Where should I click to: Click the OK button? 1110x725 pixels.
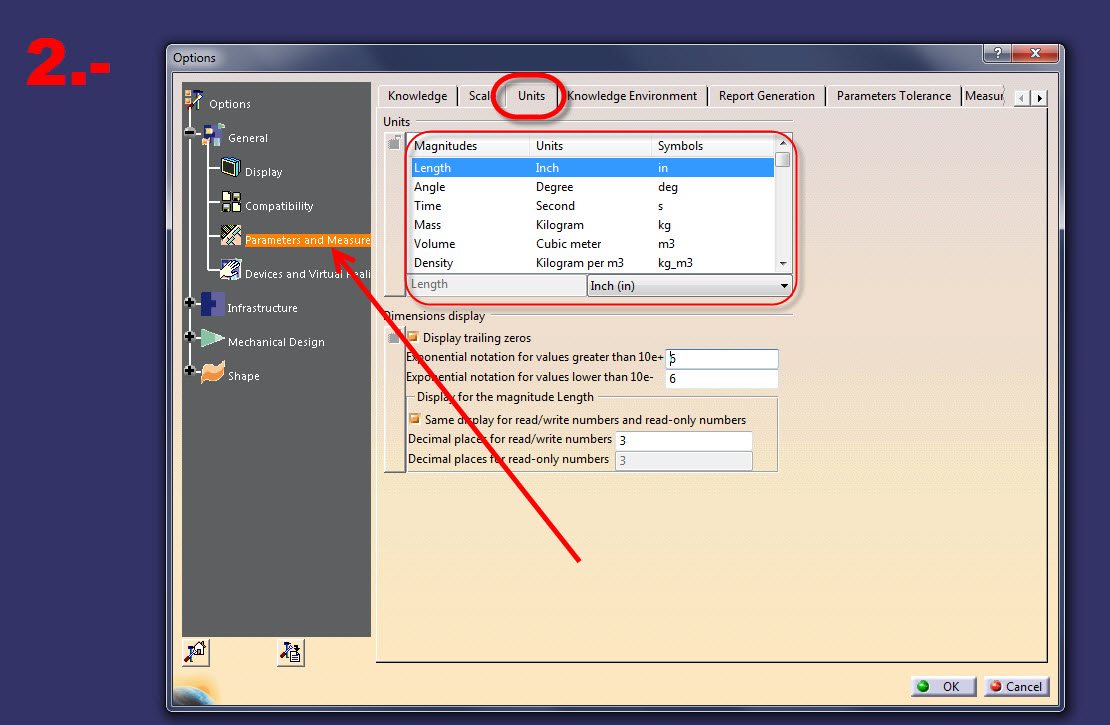pyautogui.click(x=943, y=686)
